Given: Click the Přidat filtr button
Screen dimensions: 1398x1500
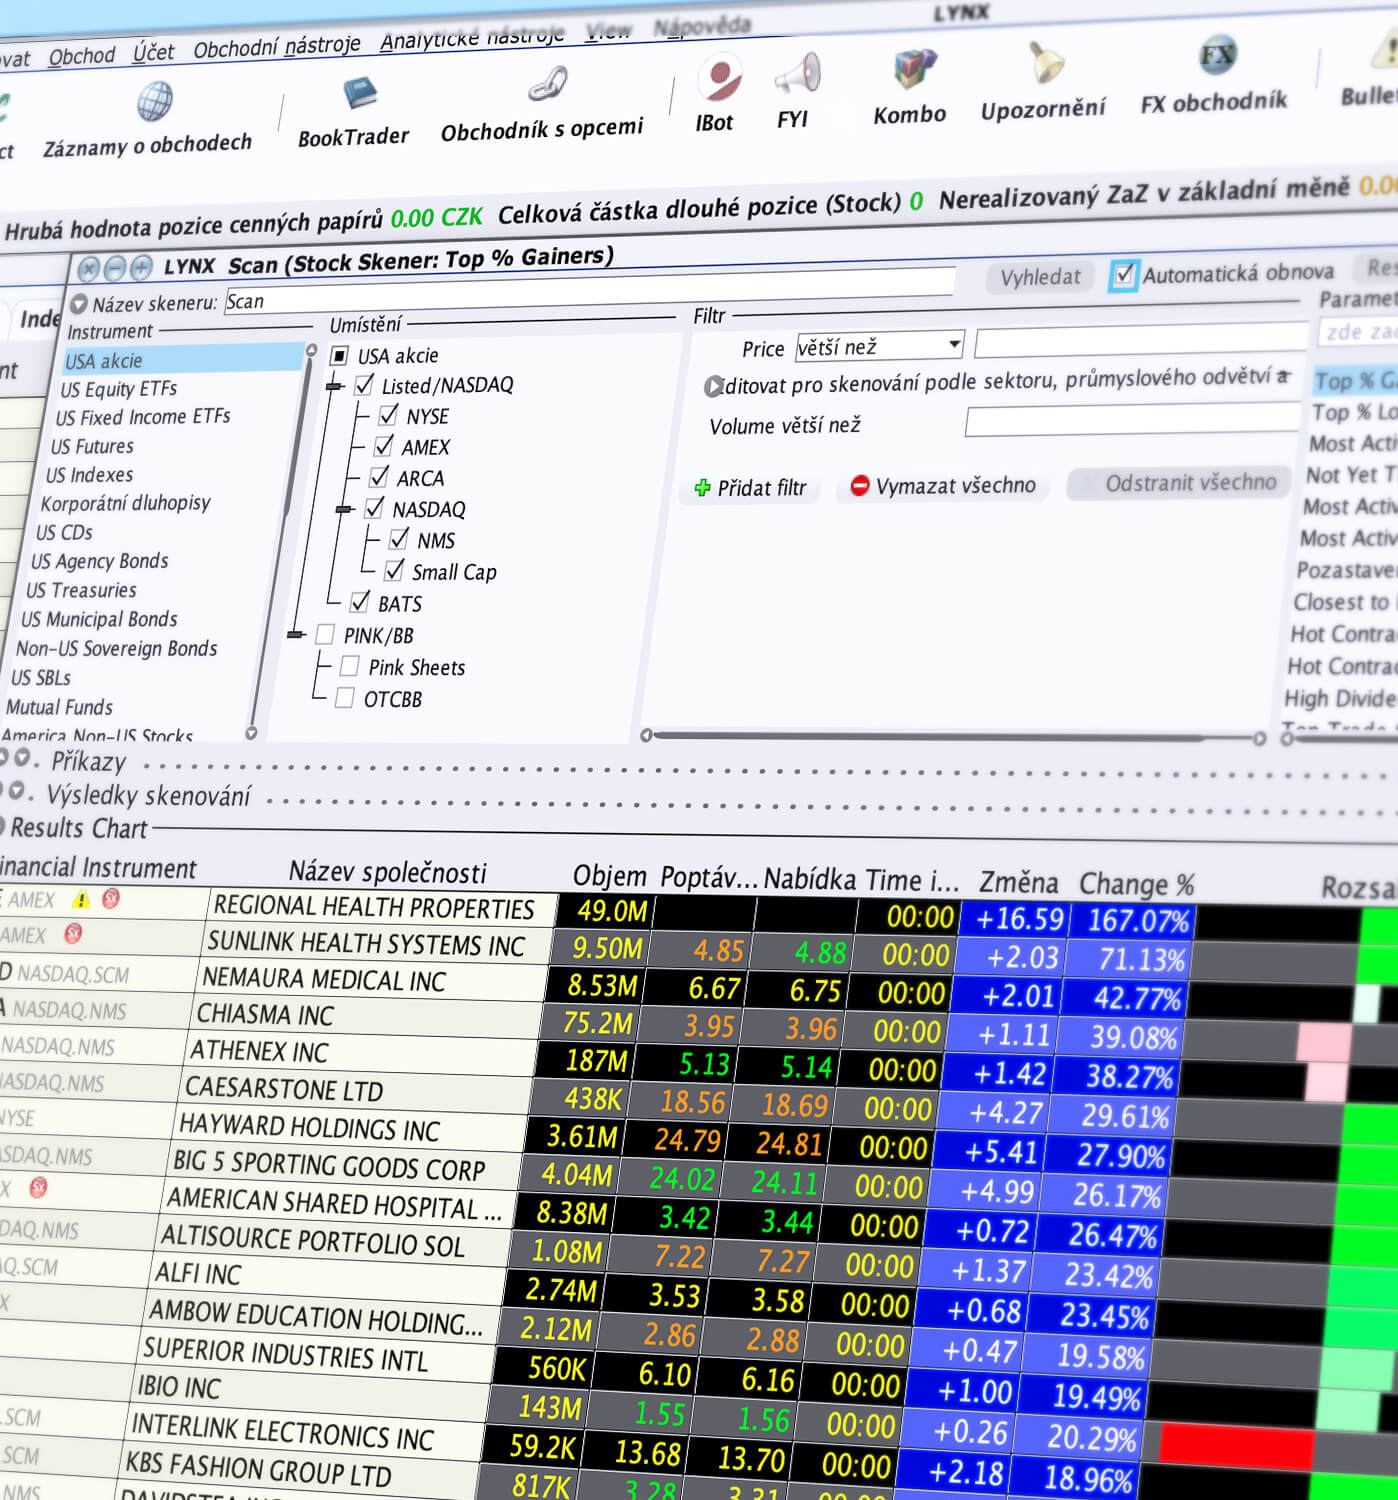Looking at the screenshot, I should (751, 488).
